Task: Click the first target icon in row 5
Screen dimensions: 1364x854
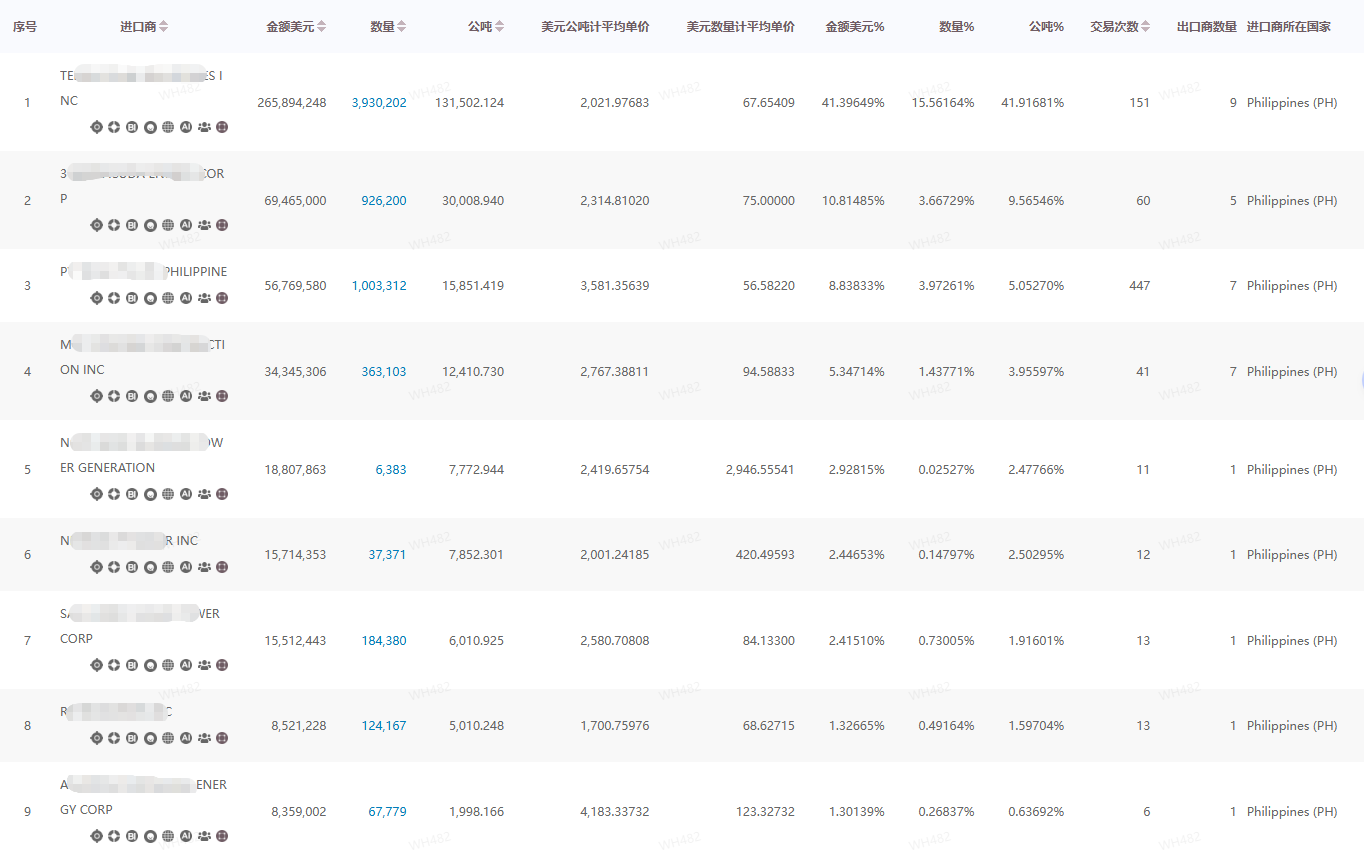Action: 97,494
